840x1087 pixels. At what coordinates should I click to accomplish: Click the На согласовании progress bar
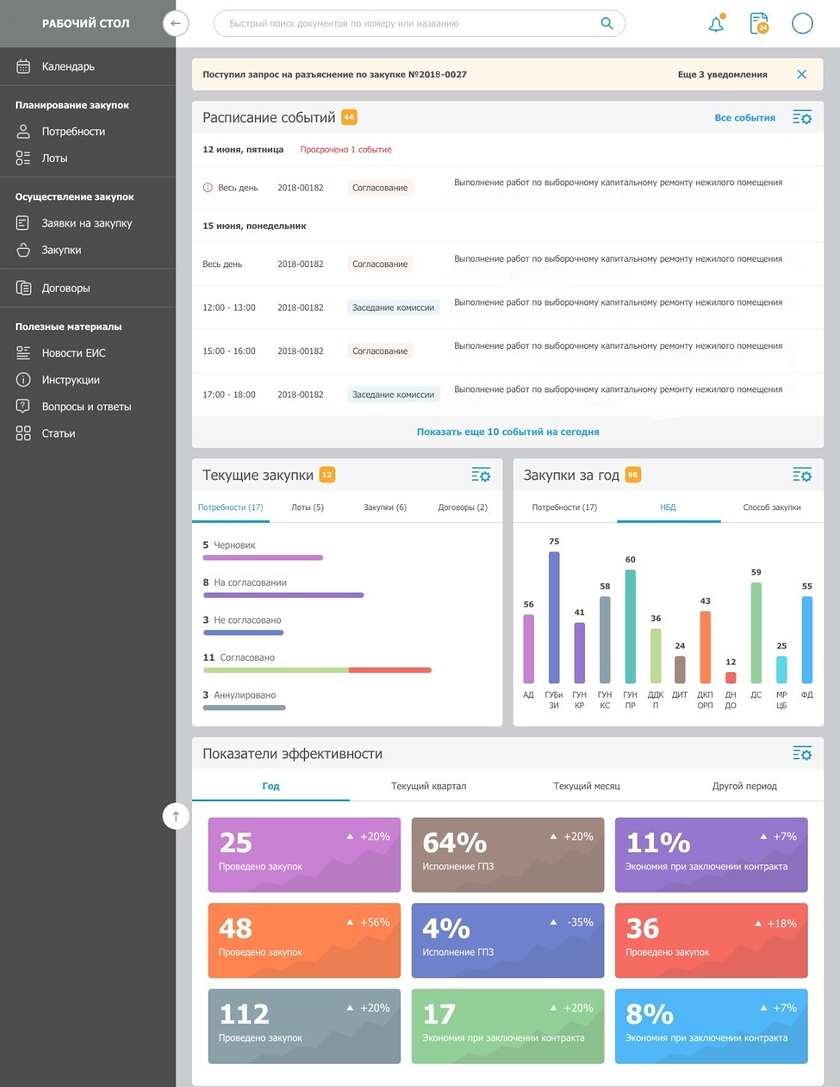pos(283,595)
